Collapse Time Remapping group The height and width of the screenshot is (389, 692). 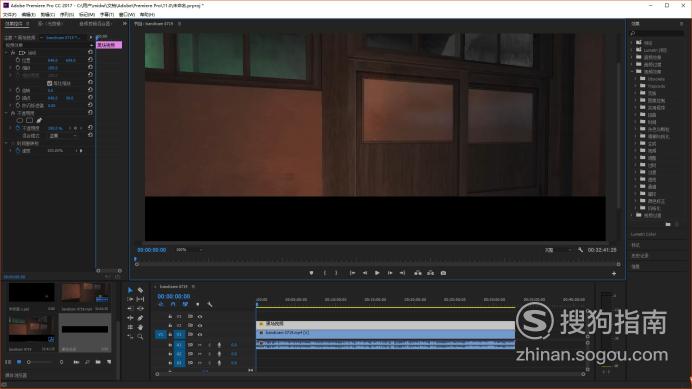pos(7,143)
